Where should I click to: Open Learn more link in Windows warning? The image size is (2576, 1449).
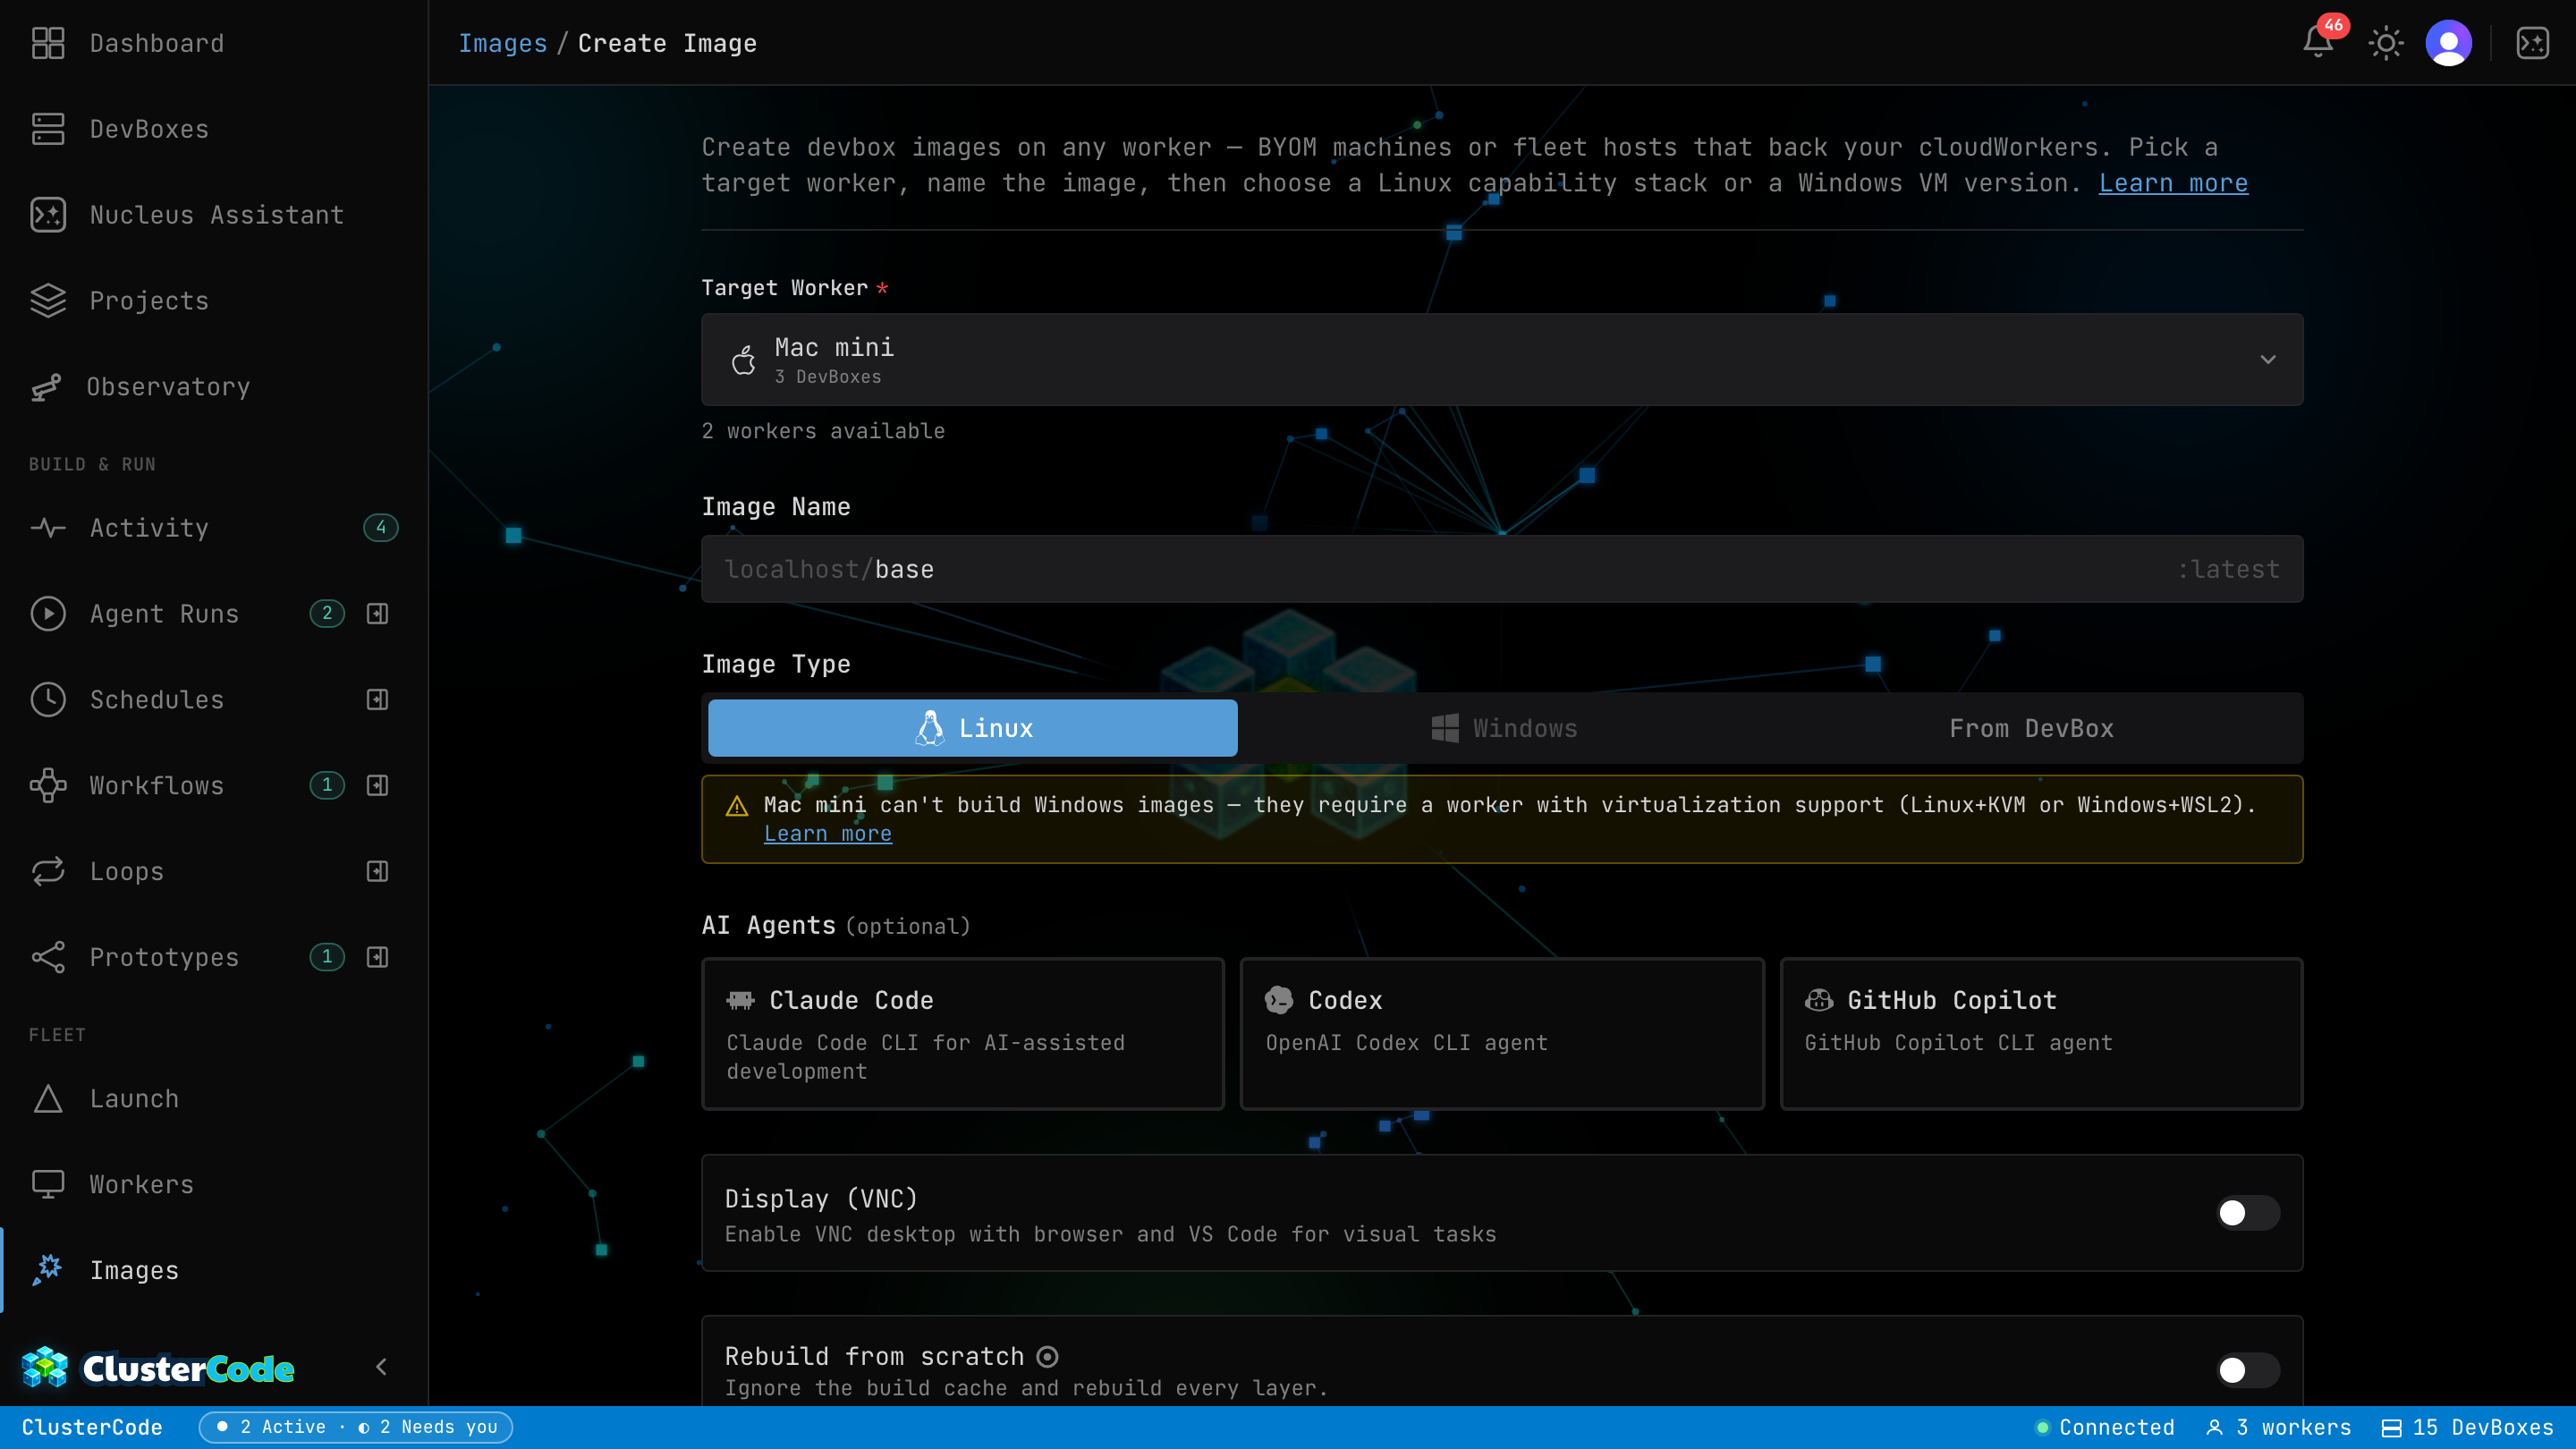tap(828, 834)
